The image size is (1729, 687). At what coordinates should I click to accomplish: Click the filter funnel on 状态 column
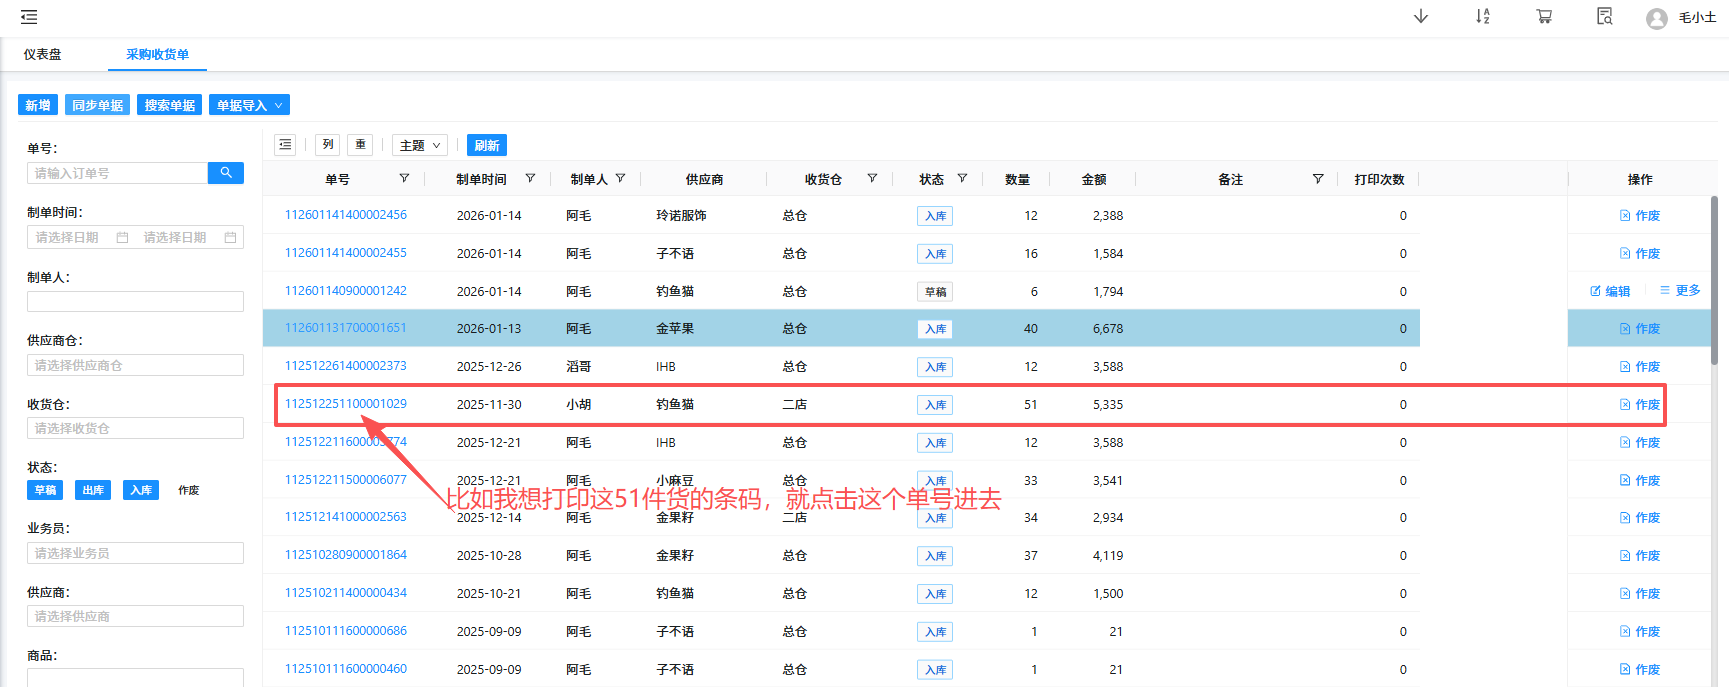tap(962, 179)
